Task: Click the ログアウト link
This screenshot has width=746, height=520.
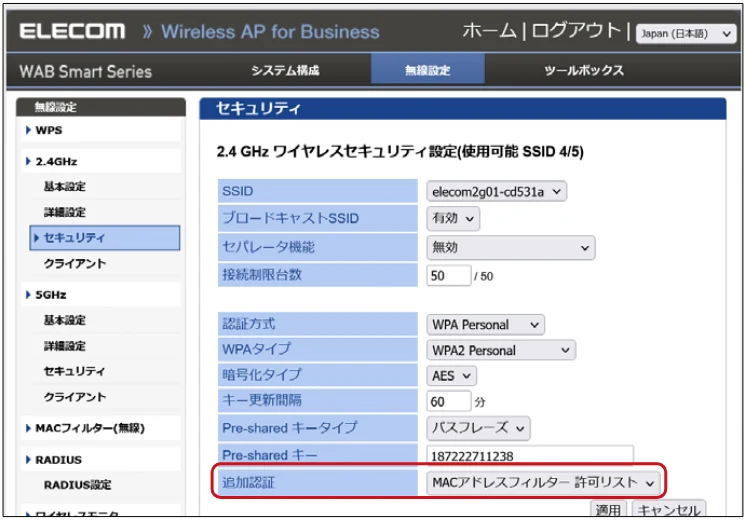Action: point(576,31)
